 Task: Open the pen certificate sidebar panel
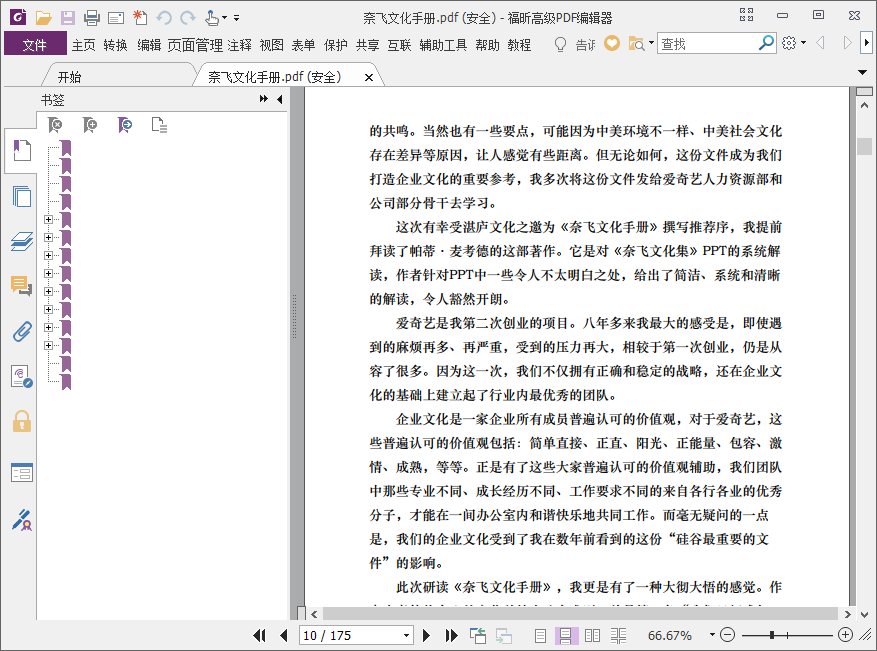[22, 520]
